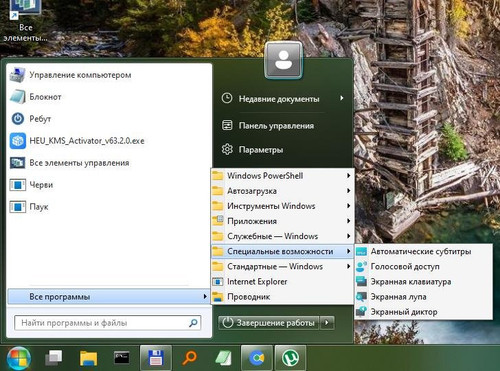Viewport: 500px width, 371px height.
Task: Click the Параметры gear icon
Action: click(227, 149)
